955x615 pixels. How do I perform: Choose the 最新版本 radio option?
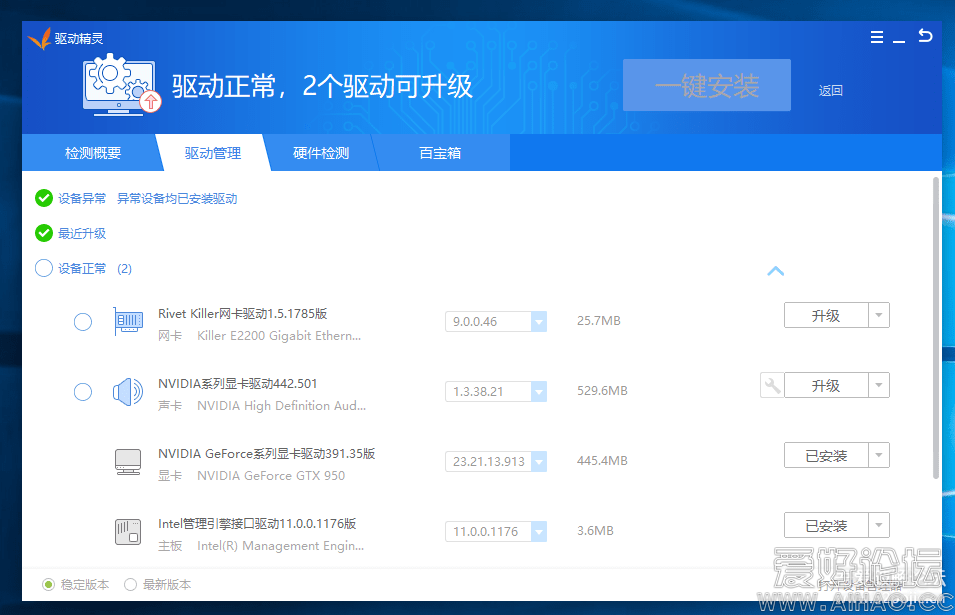(130, 585)
